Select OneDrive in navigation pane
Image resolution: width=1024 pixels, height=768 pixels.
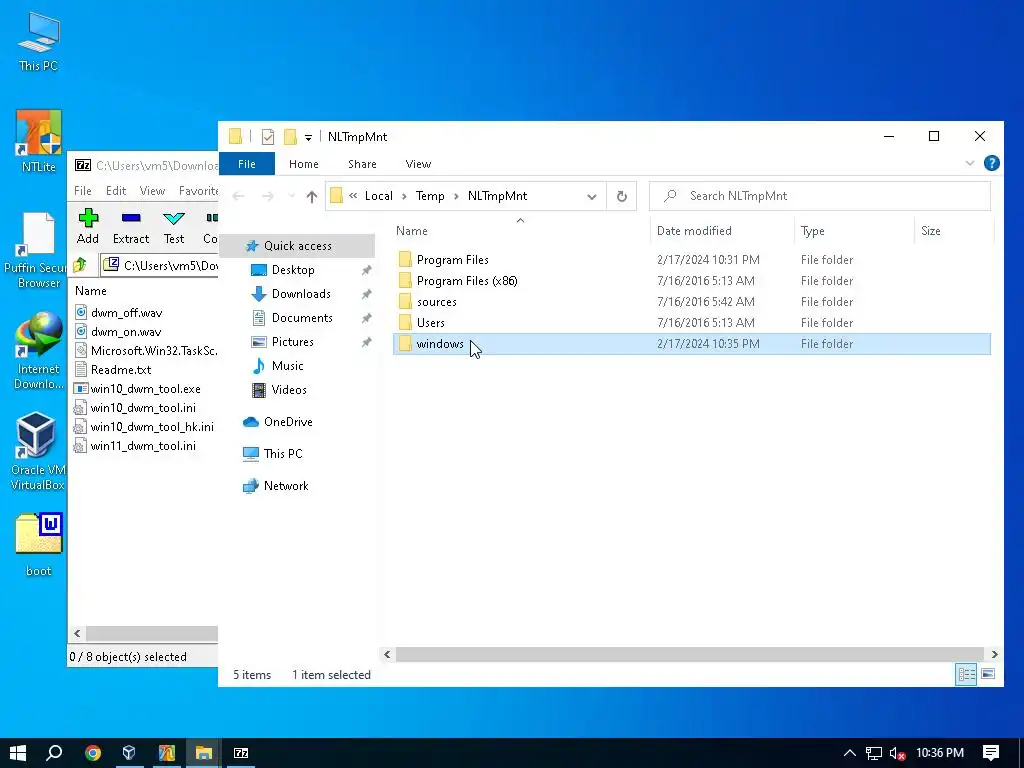click(x=288, y=422)
